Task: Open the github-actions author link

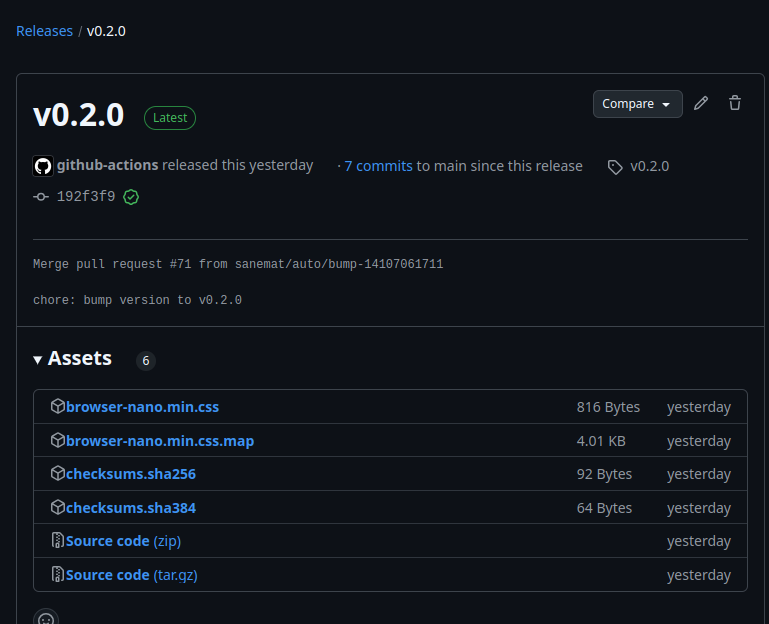Action: 108,166
